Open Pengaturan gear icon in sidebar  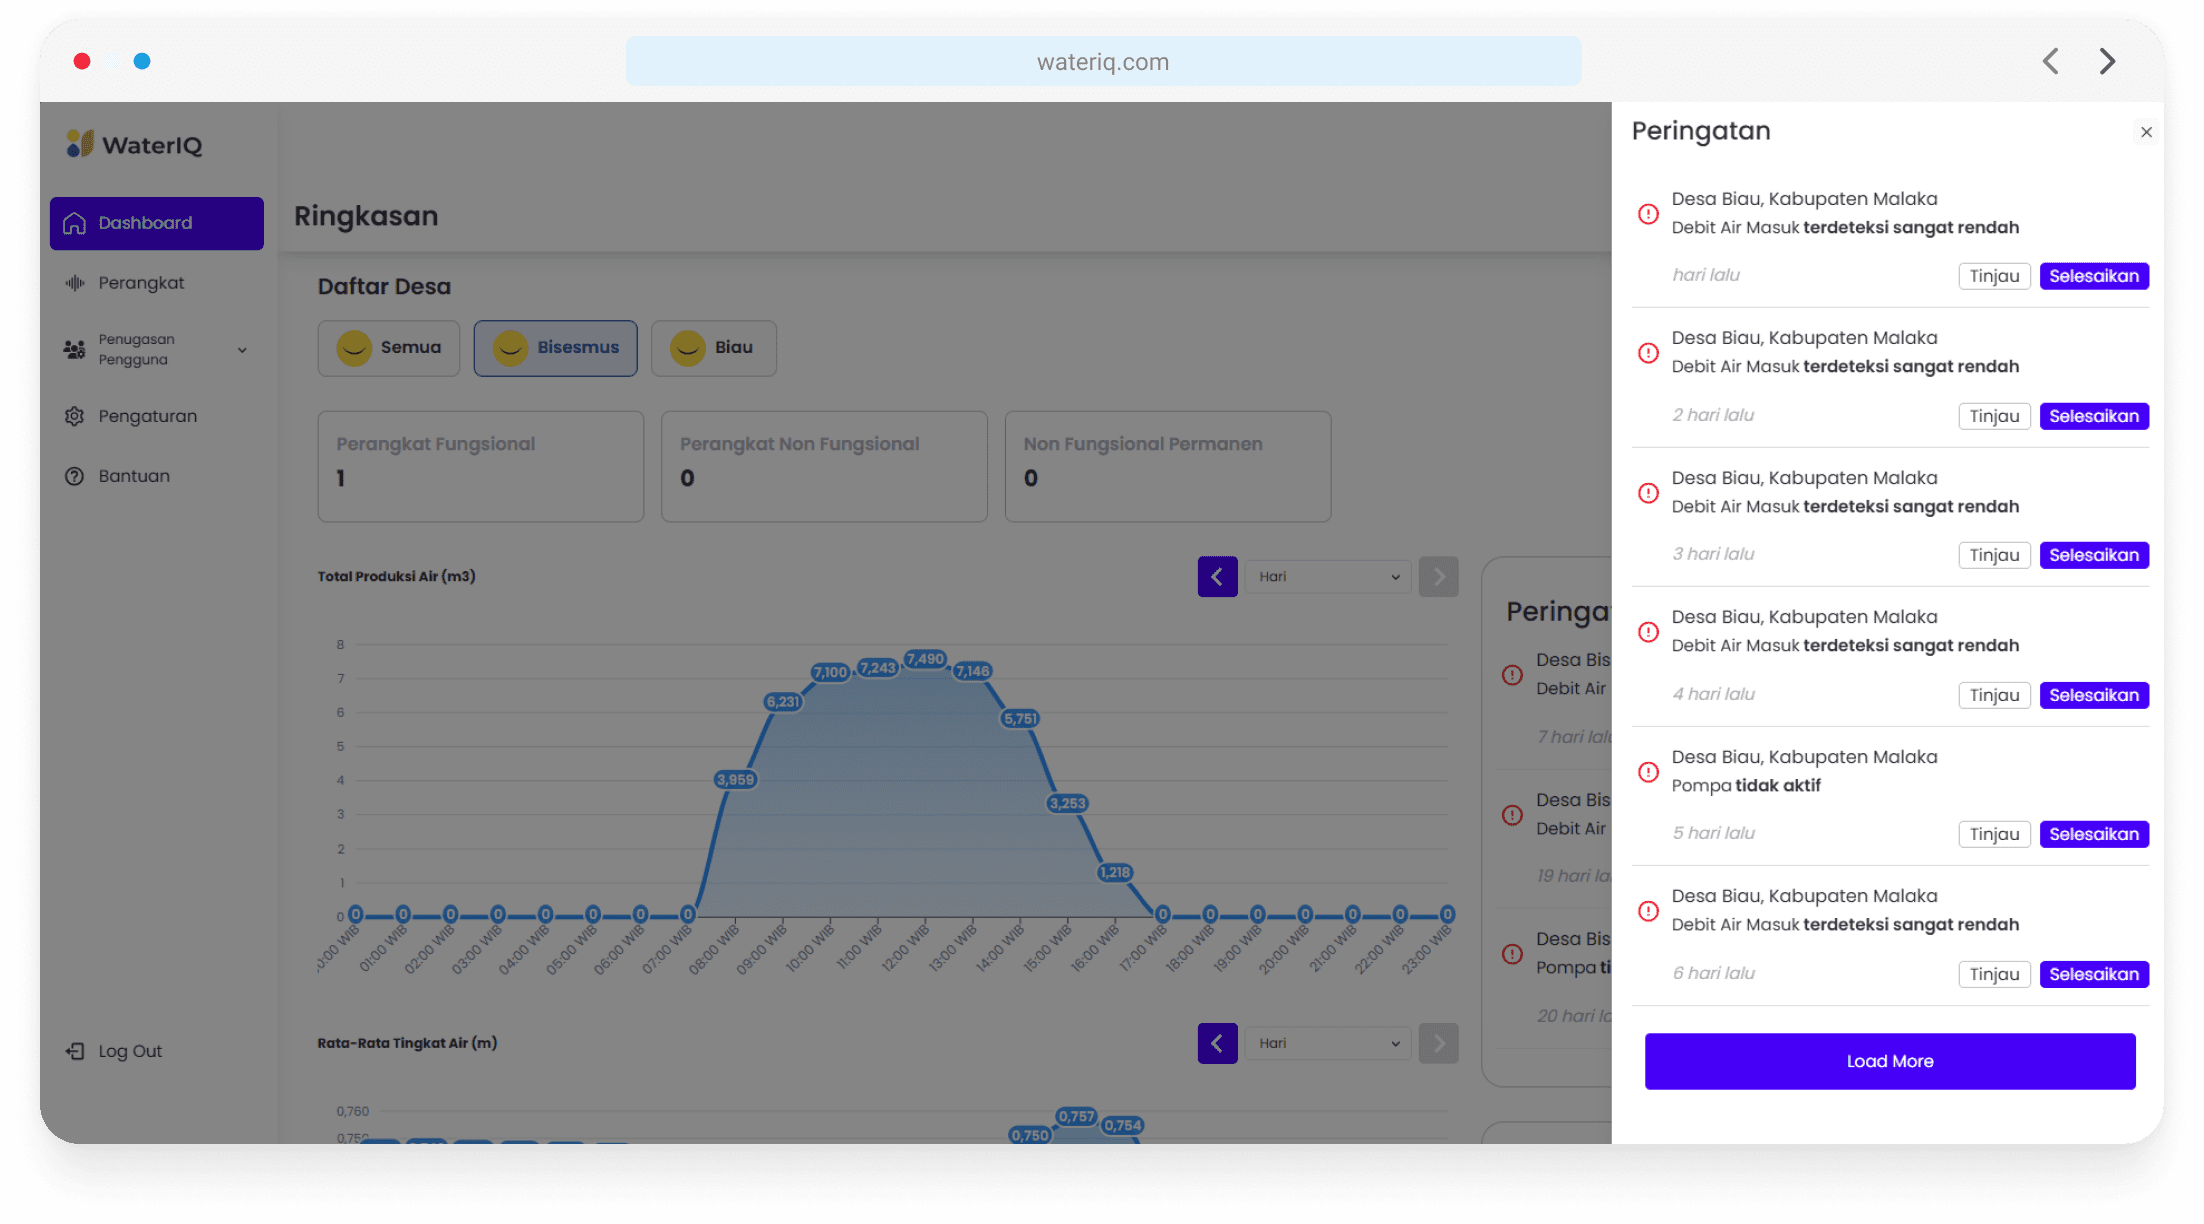coord(75,416)
